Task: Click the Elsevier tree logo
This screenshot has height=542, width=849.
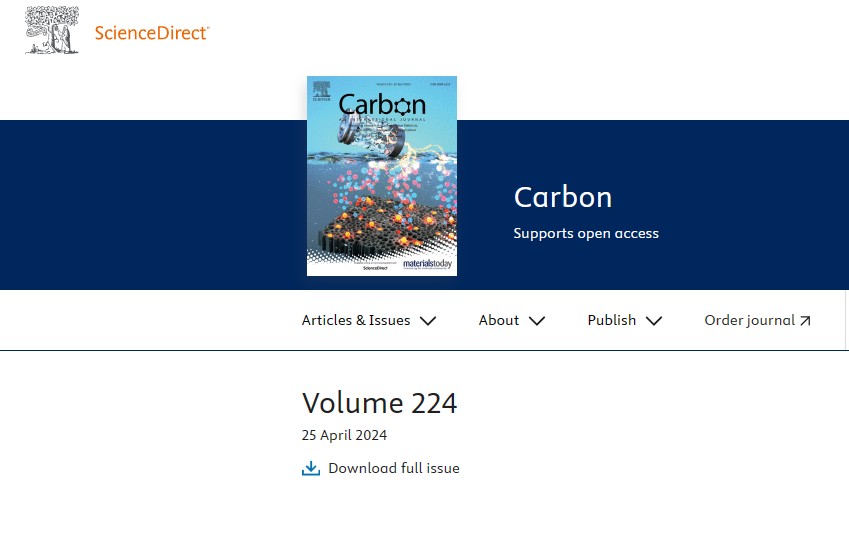Action: tap(52, 30)
